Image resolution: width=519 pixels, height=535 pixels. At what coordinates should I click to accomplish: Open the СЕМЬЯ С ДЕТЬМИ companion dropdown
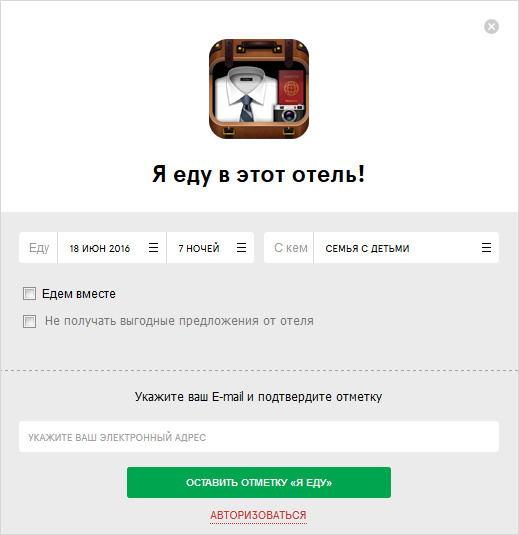click(x=406, y=248)
